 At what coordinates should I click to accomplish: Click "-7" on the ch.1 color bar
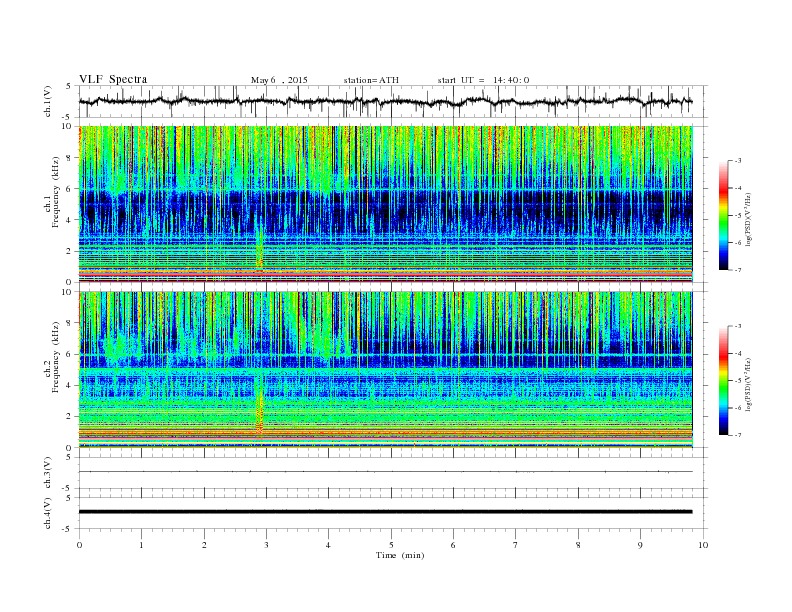[737, 270]
